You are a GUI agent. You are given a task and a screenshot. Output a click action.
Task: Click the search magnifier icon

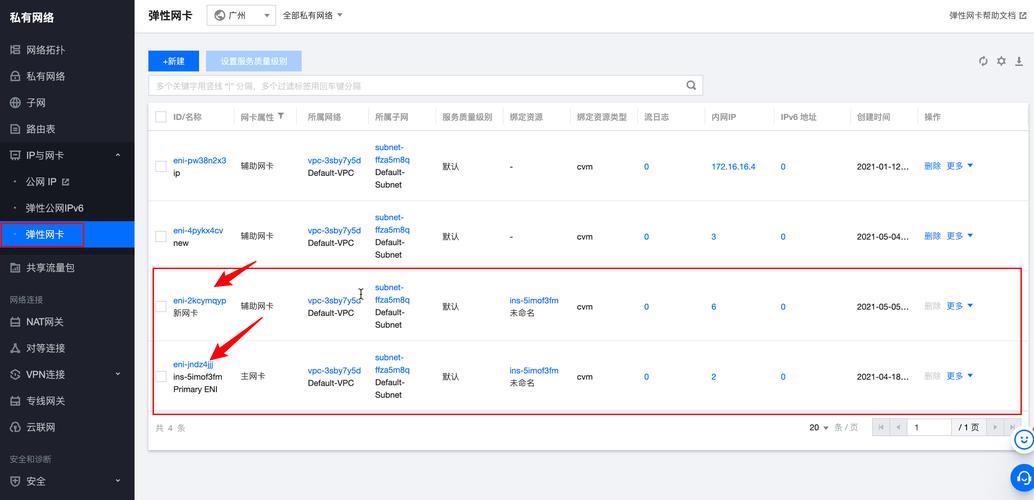pos(691,86)
